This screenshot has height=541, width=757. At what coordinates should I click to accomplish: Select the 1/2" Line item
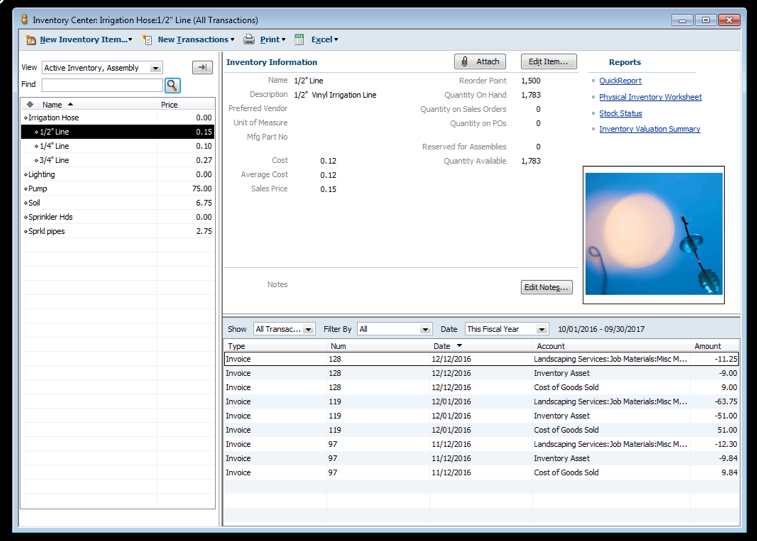point(118,132)
